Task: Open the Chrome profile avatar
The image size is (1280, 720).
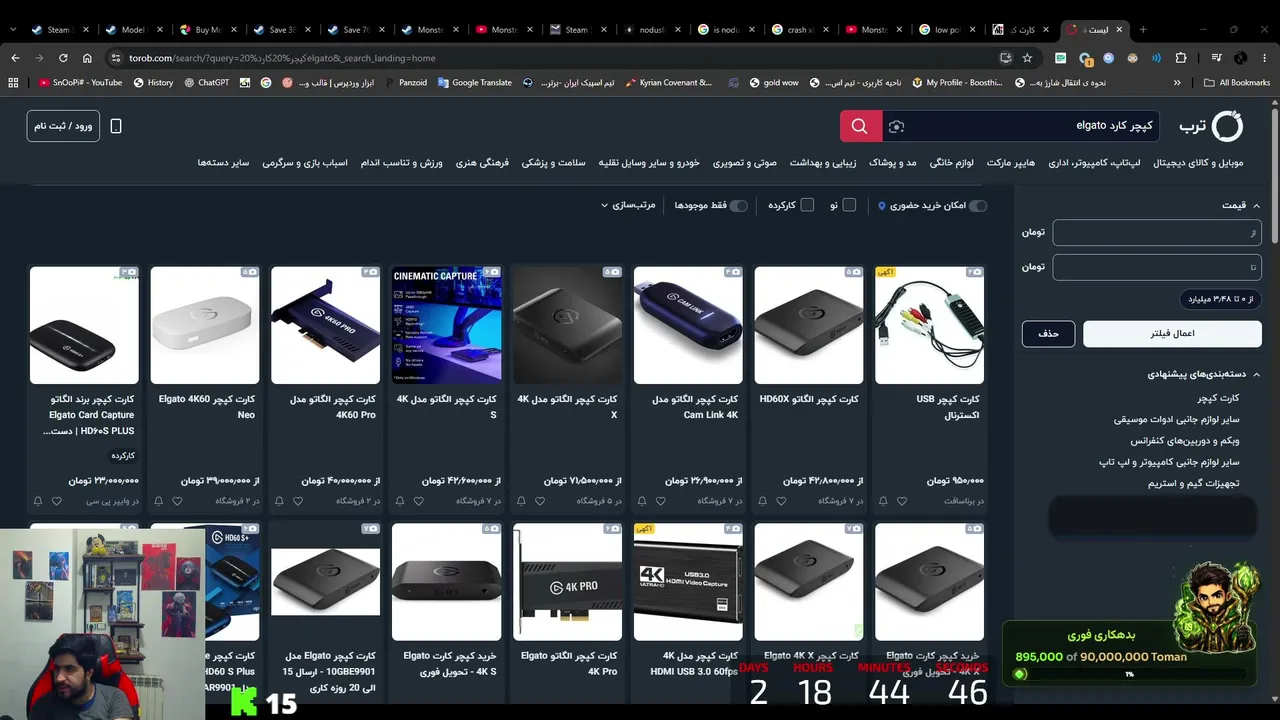Action: click(x=1241, y=58)
